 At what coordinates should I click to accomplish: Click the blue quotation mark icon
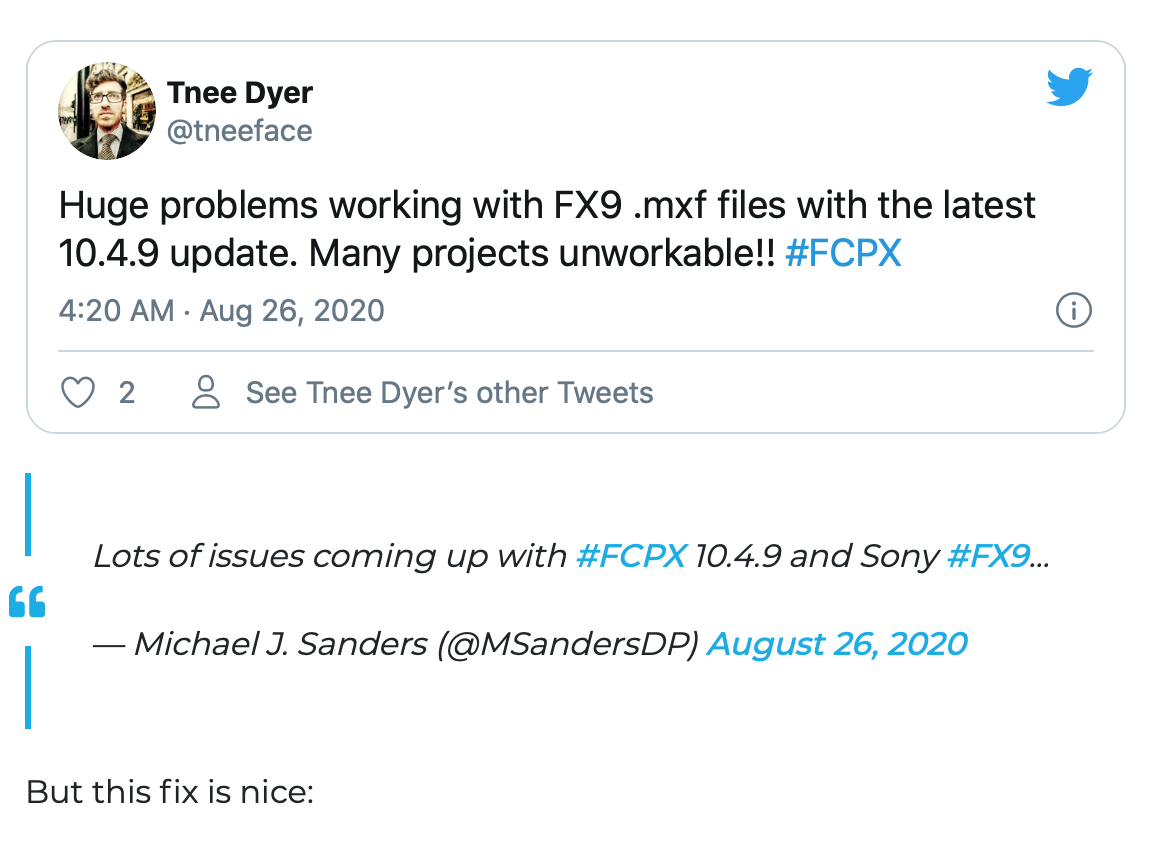tap(27, 602)
